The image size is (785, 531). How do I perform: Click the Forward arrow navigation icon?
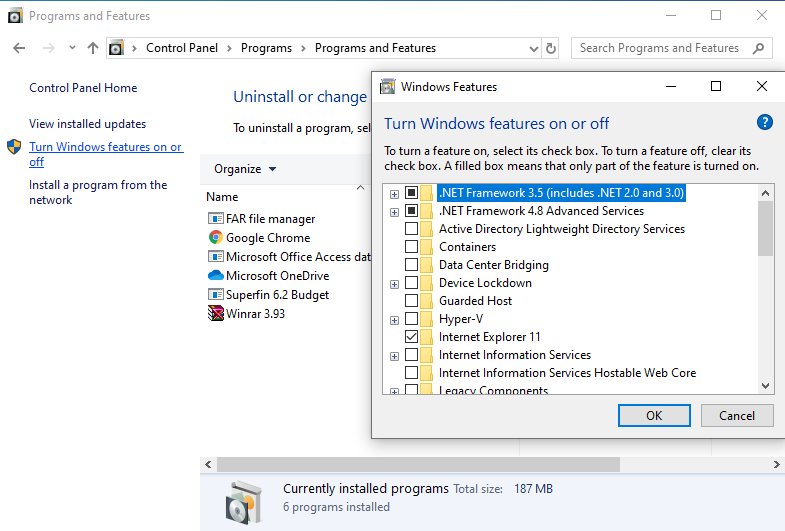tap(49, 48)
